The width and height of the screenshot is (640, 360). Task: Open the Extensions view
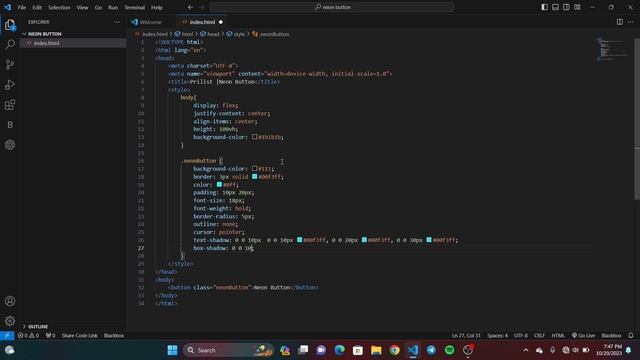[10, 105]
